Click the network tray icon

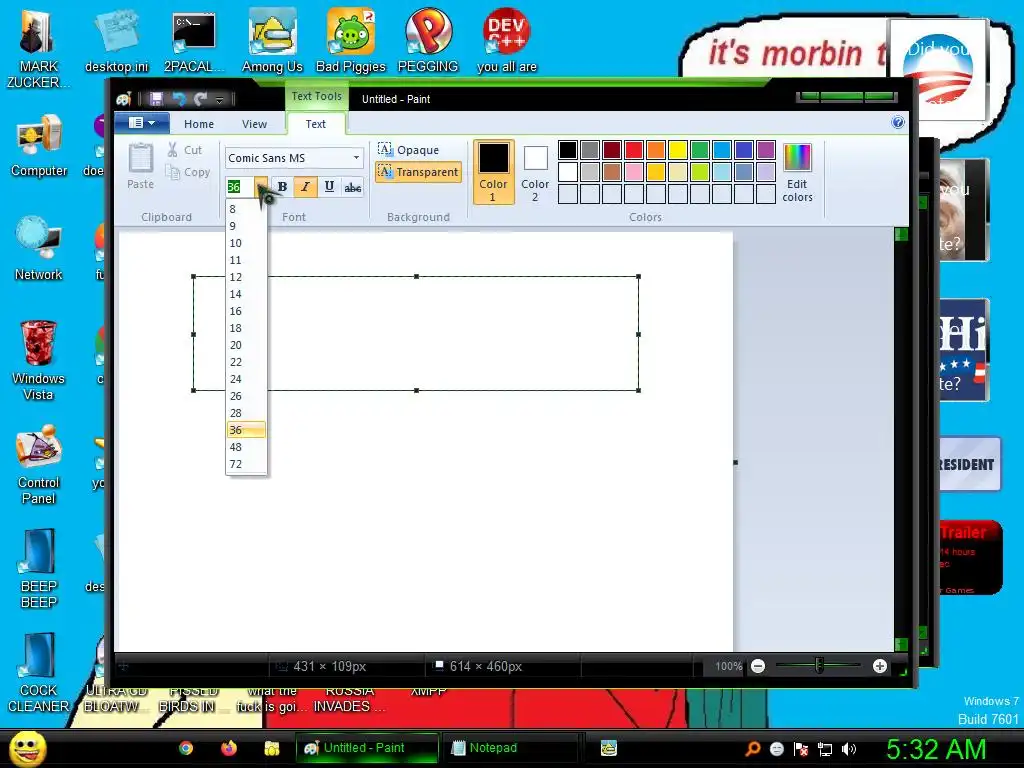825,749
